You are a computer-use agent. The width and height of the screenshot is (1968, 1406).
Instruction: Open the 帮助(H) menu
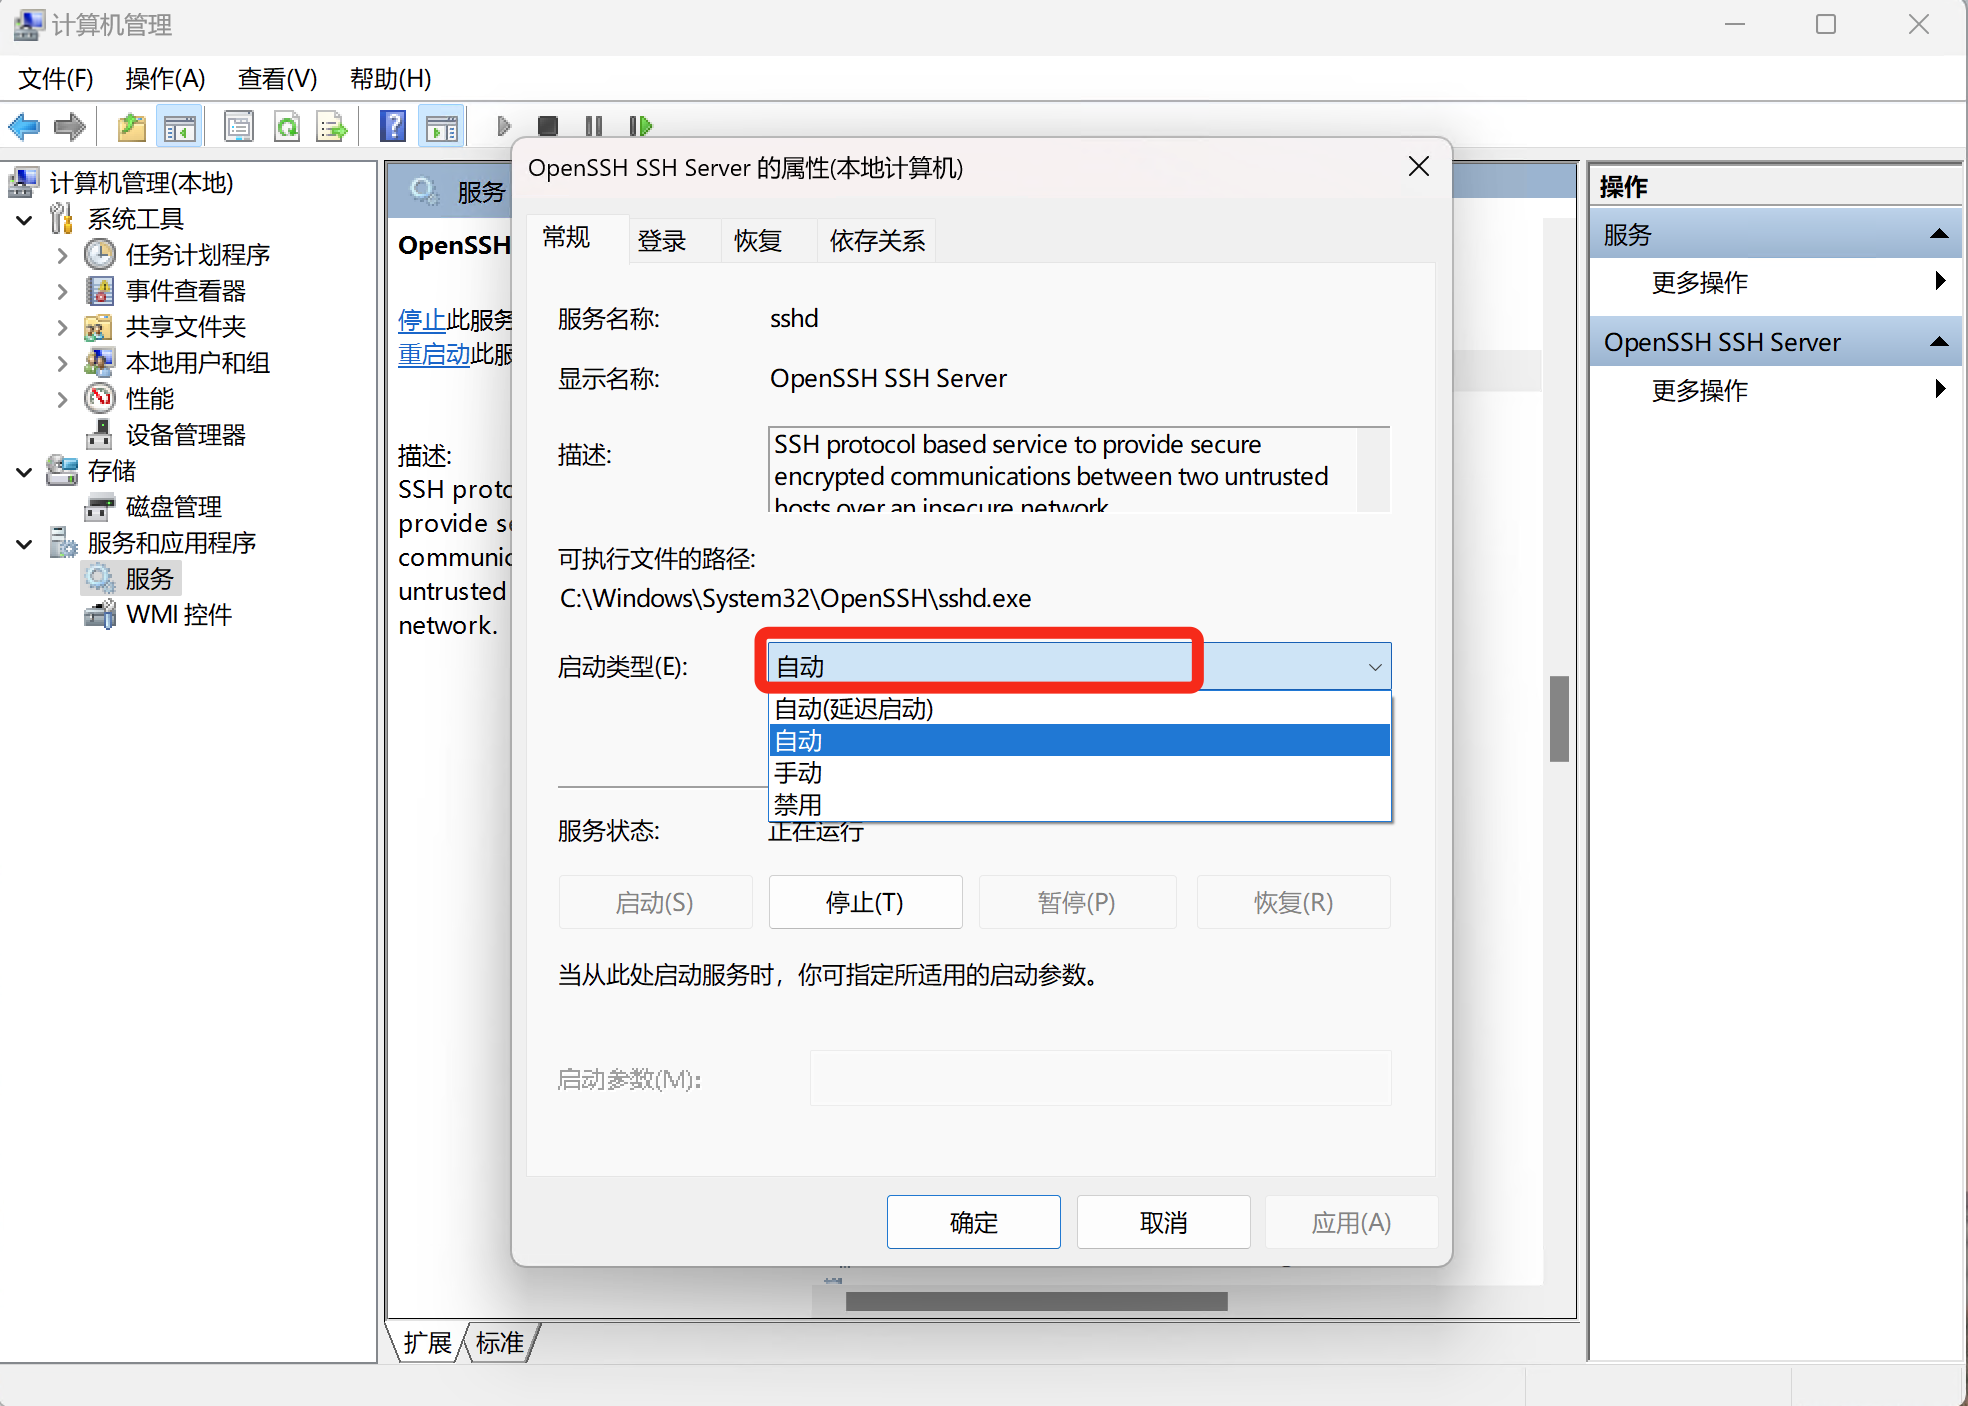click(391, 78)
